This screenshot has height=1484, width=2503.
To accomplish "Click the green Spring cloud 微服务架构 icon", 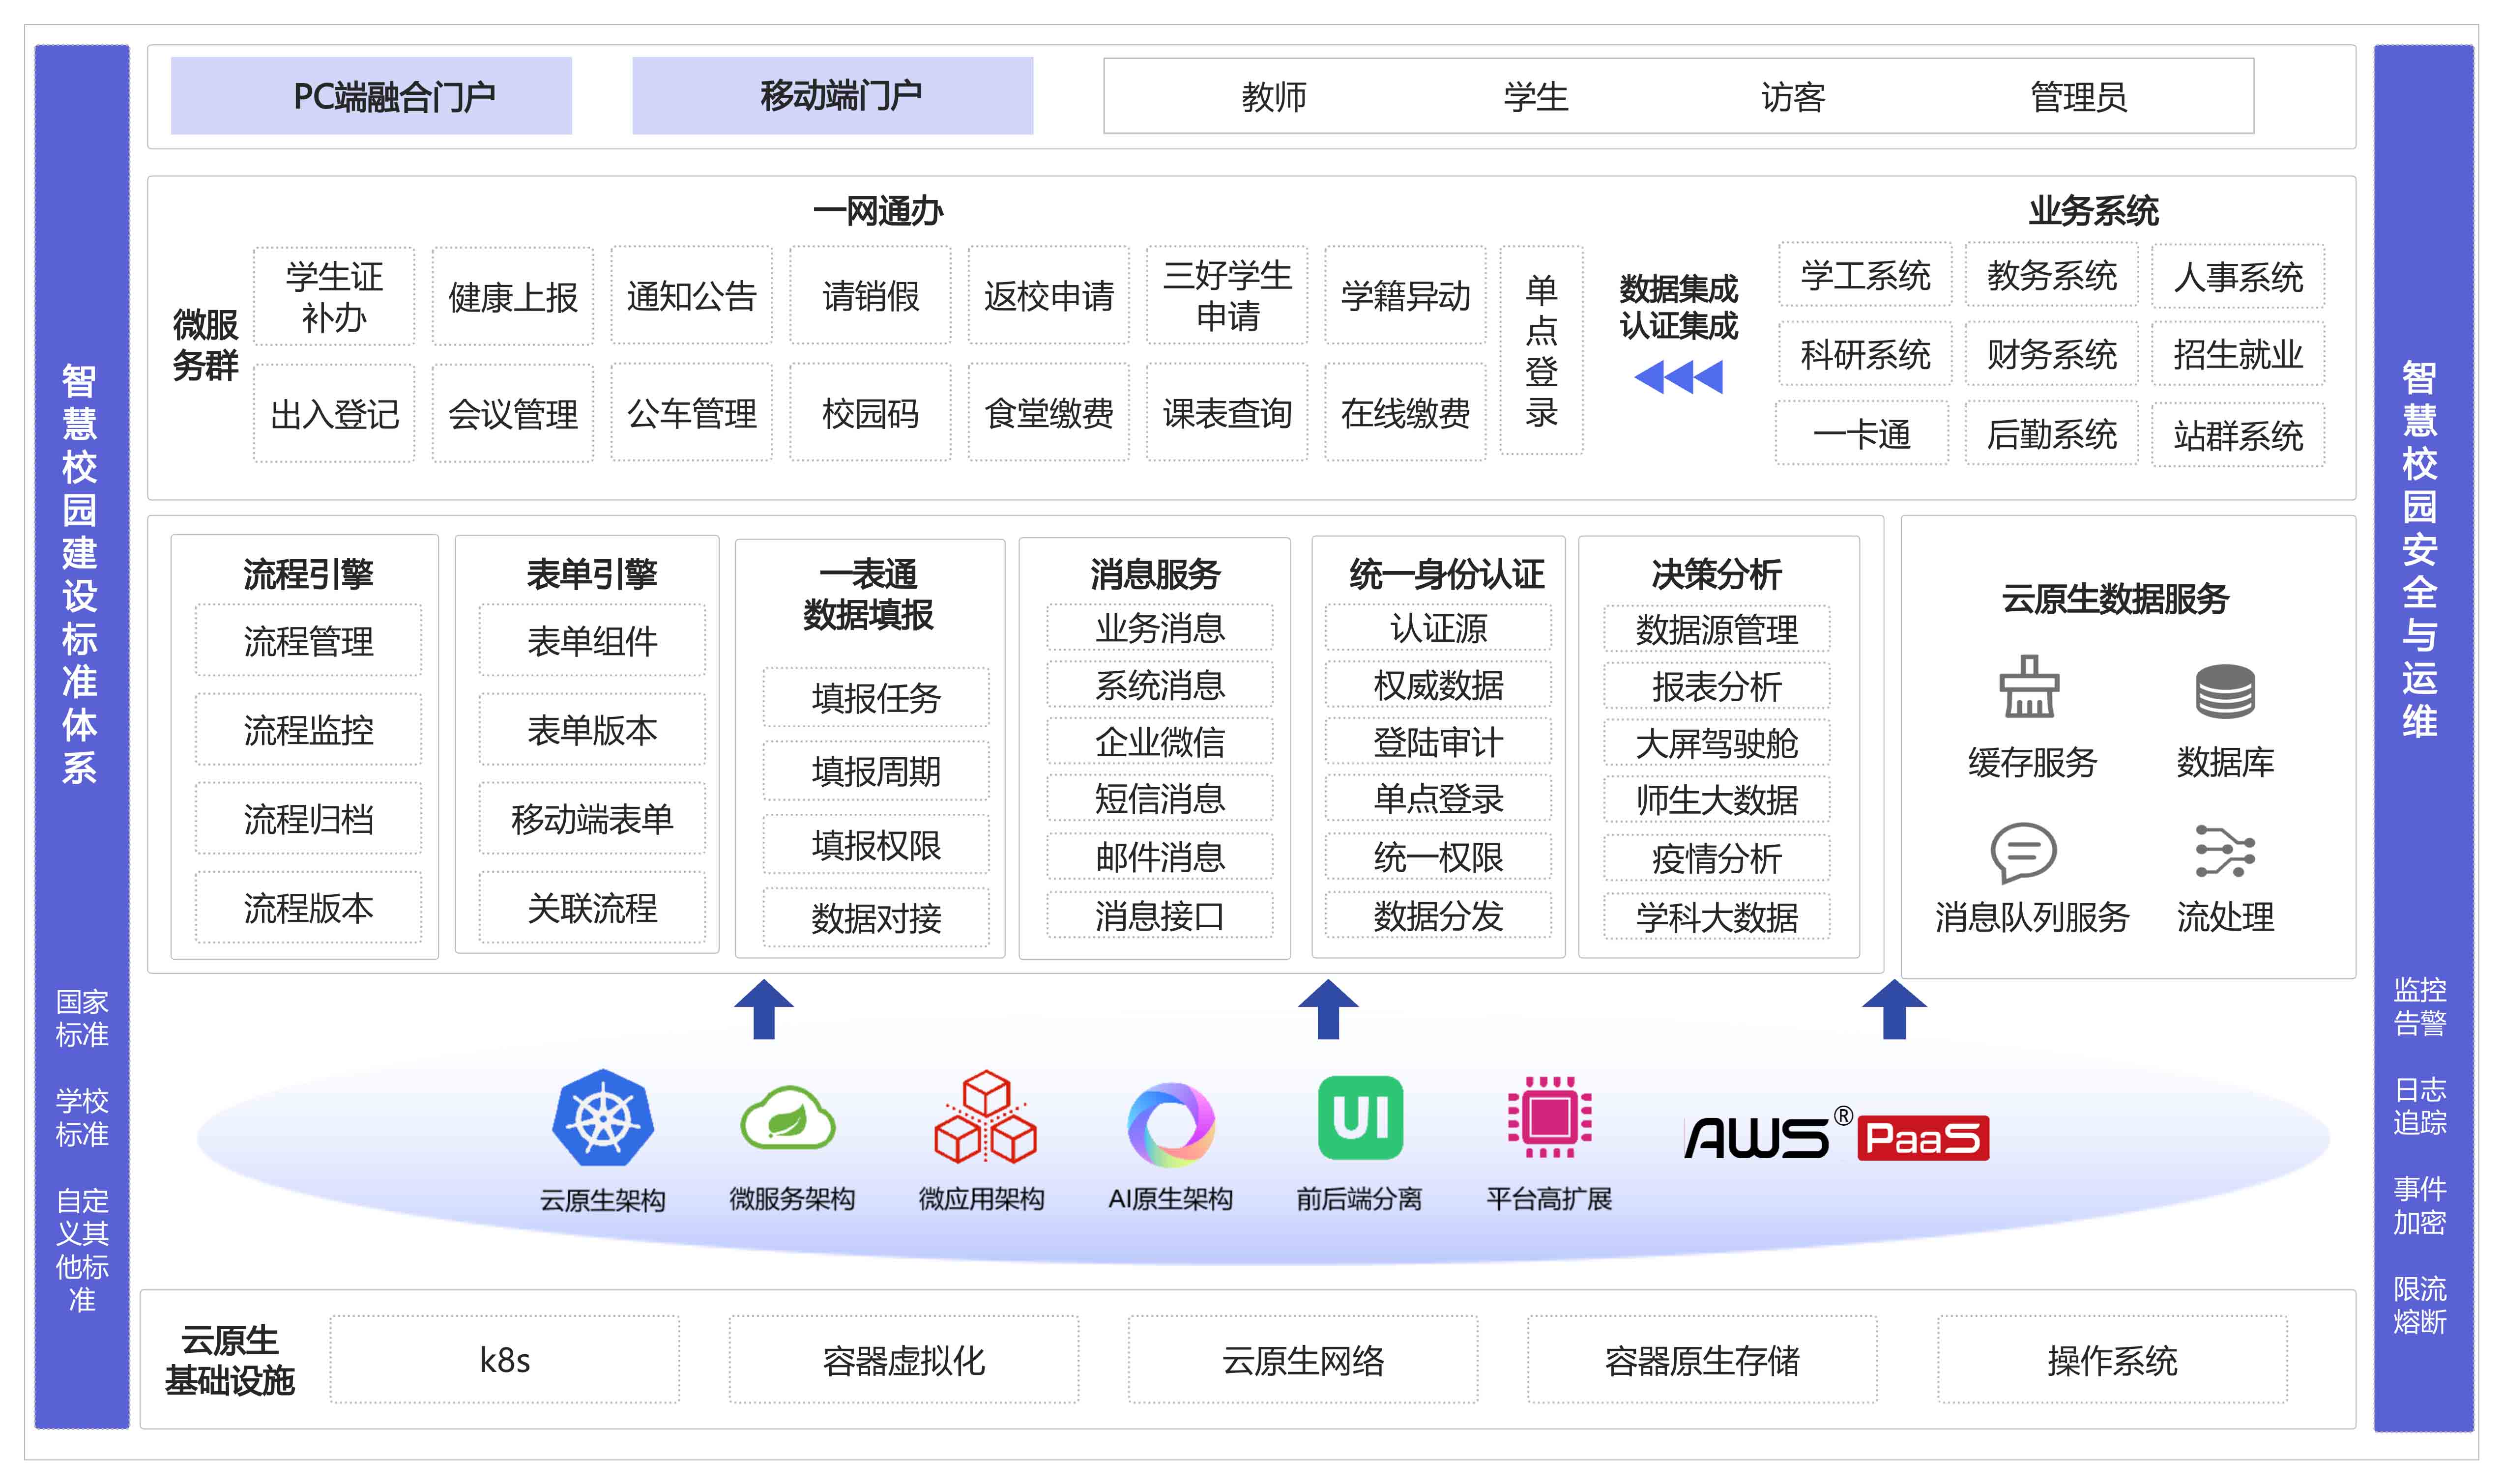I will 789,1119.
